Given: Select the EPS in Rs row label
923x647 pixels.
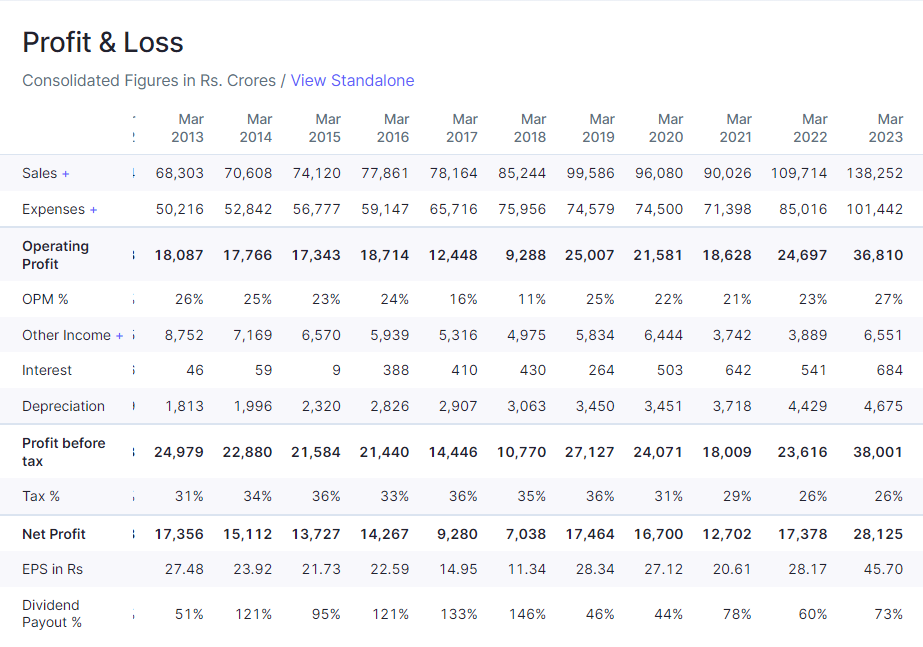Looking at the screenshot, I should coord(52,569).
